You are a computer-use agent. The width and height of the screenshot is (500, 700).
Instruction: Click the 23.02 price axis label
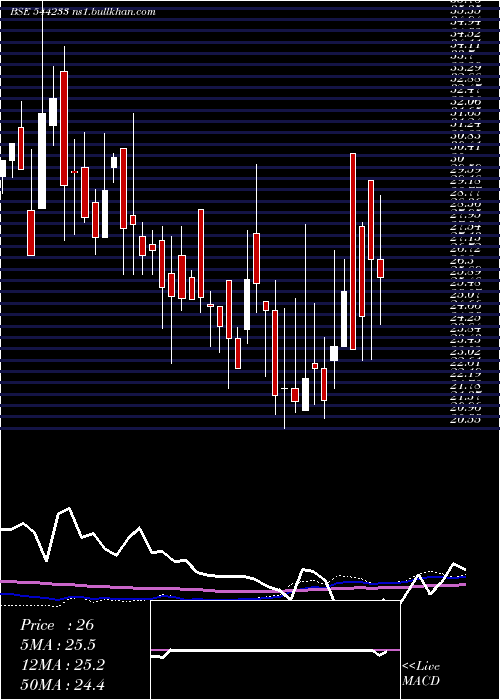pos(465,352)
